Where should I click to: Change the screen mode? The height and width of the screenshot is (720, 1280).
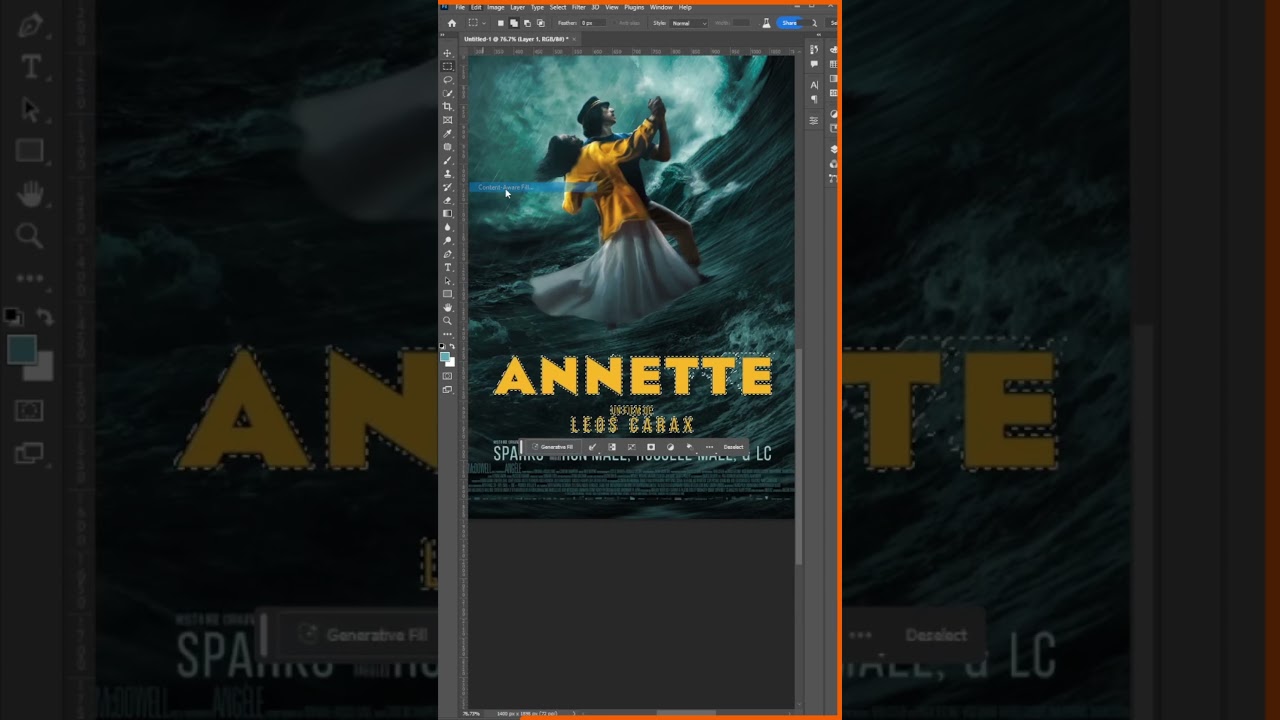[447, 389]
